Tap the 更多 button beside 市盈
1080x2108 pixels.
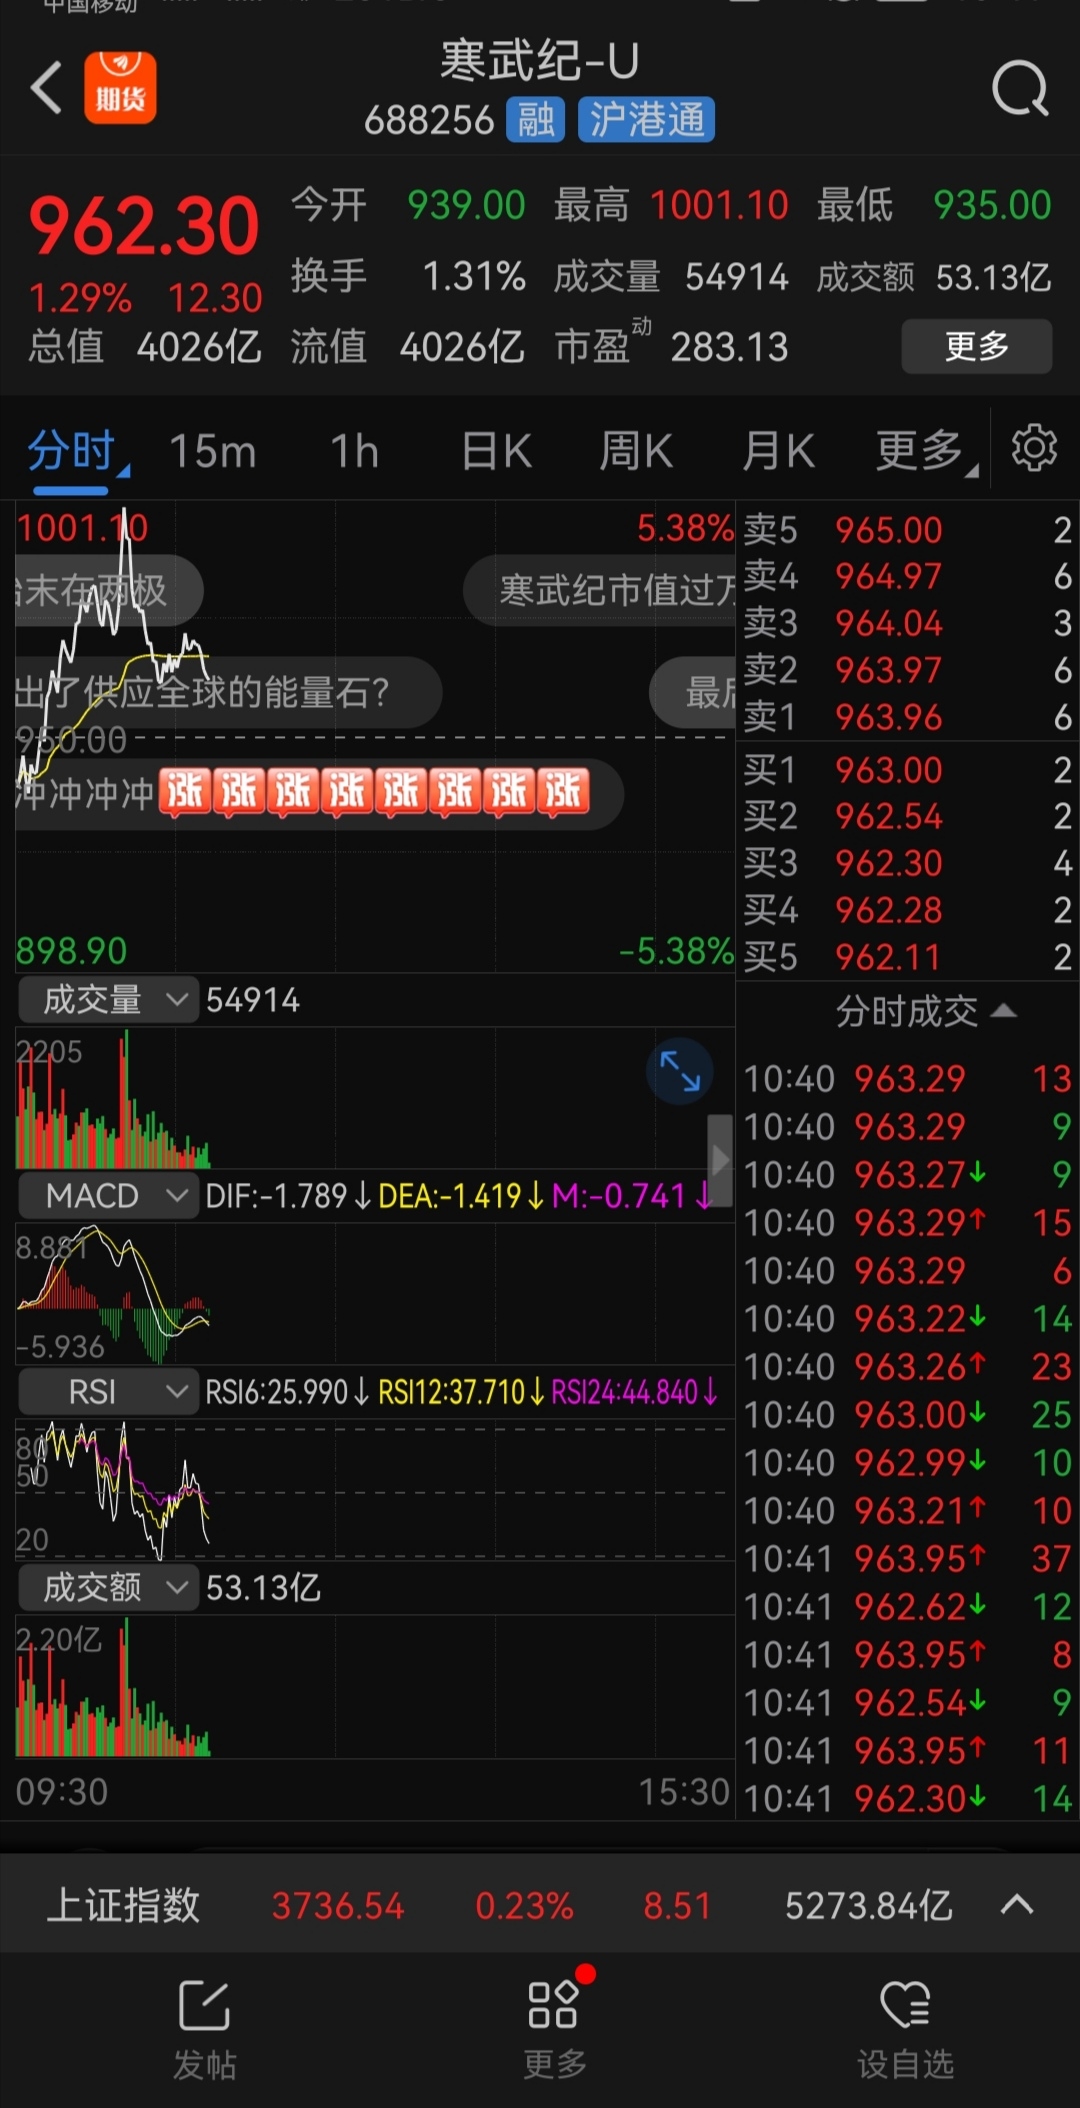977,346
